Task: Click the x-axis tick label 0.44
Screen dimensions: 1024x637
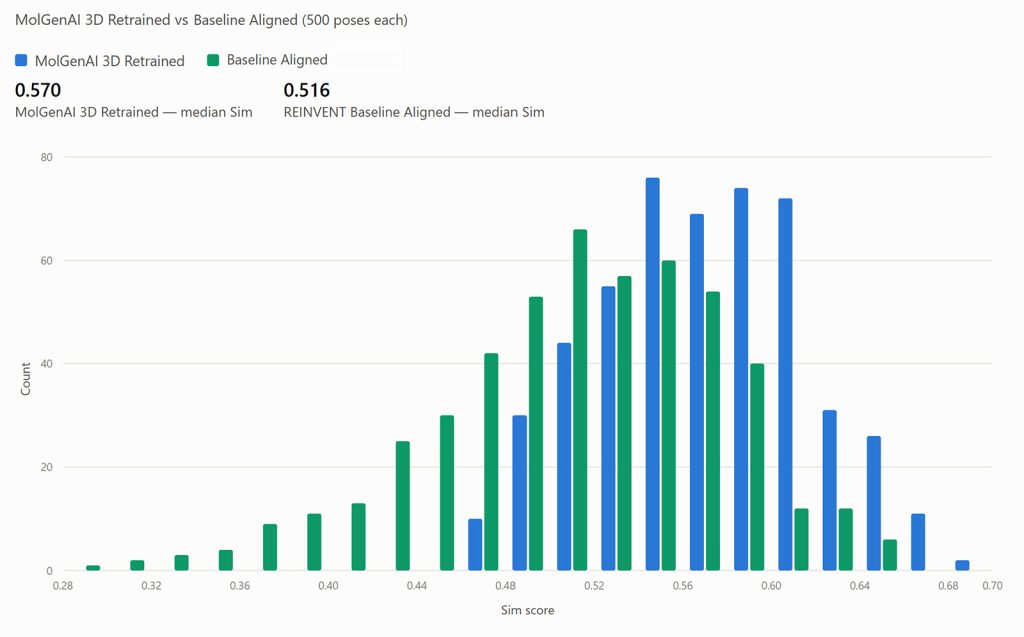Action: (x=417, y=585)
